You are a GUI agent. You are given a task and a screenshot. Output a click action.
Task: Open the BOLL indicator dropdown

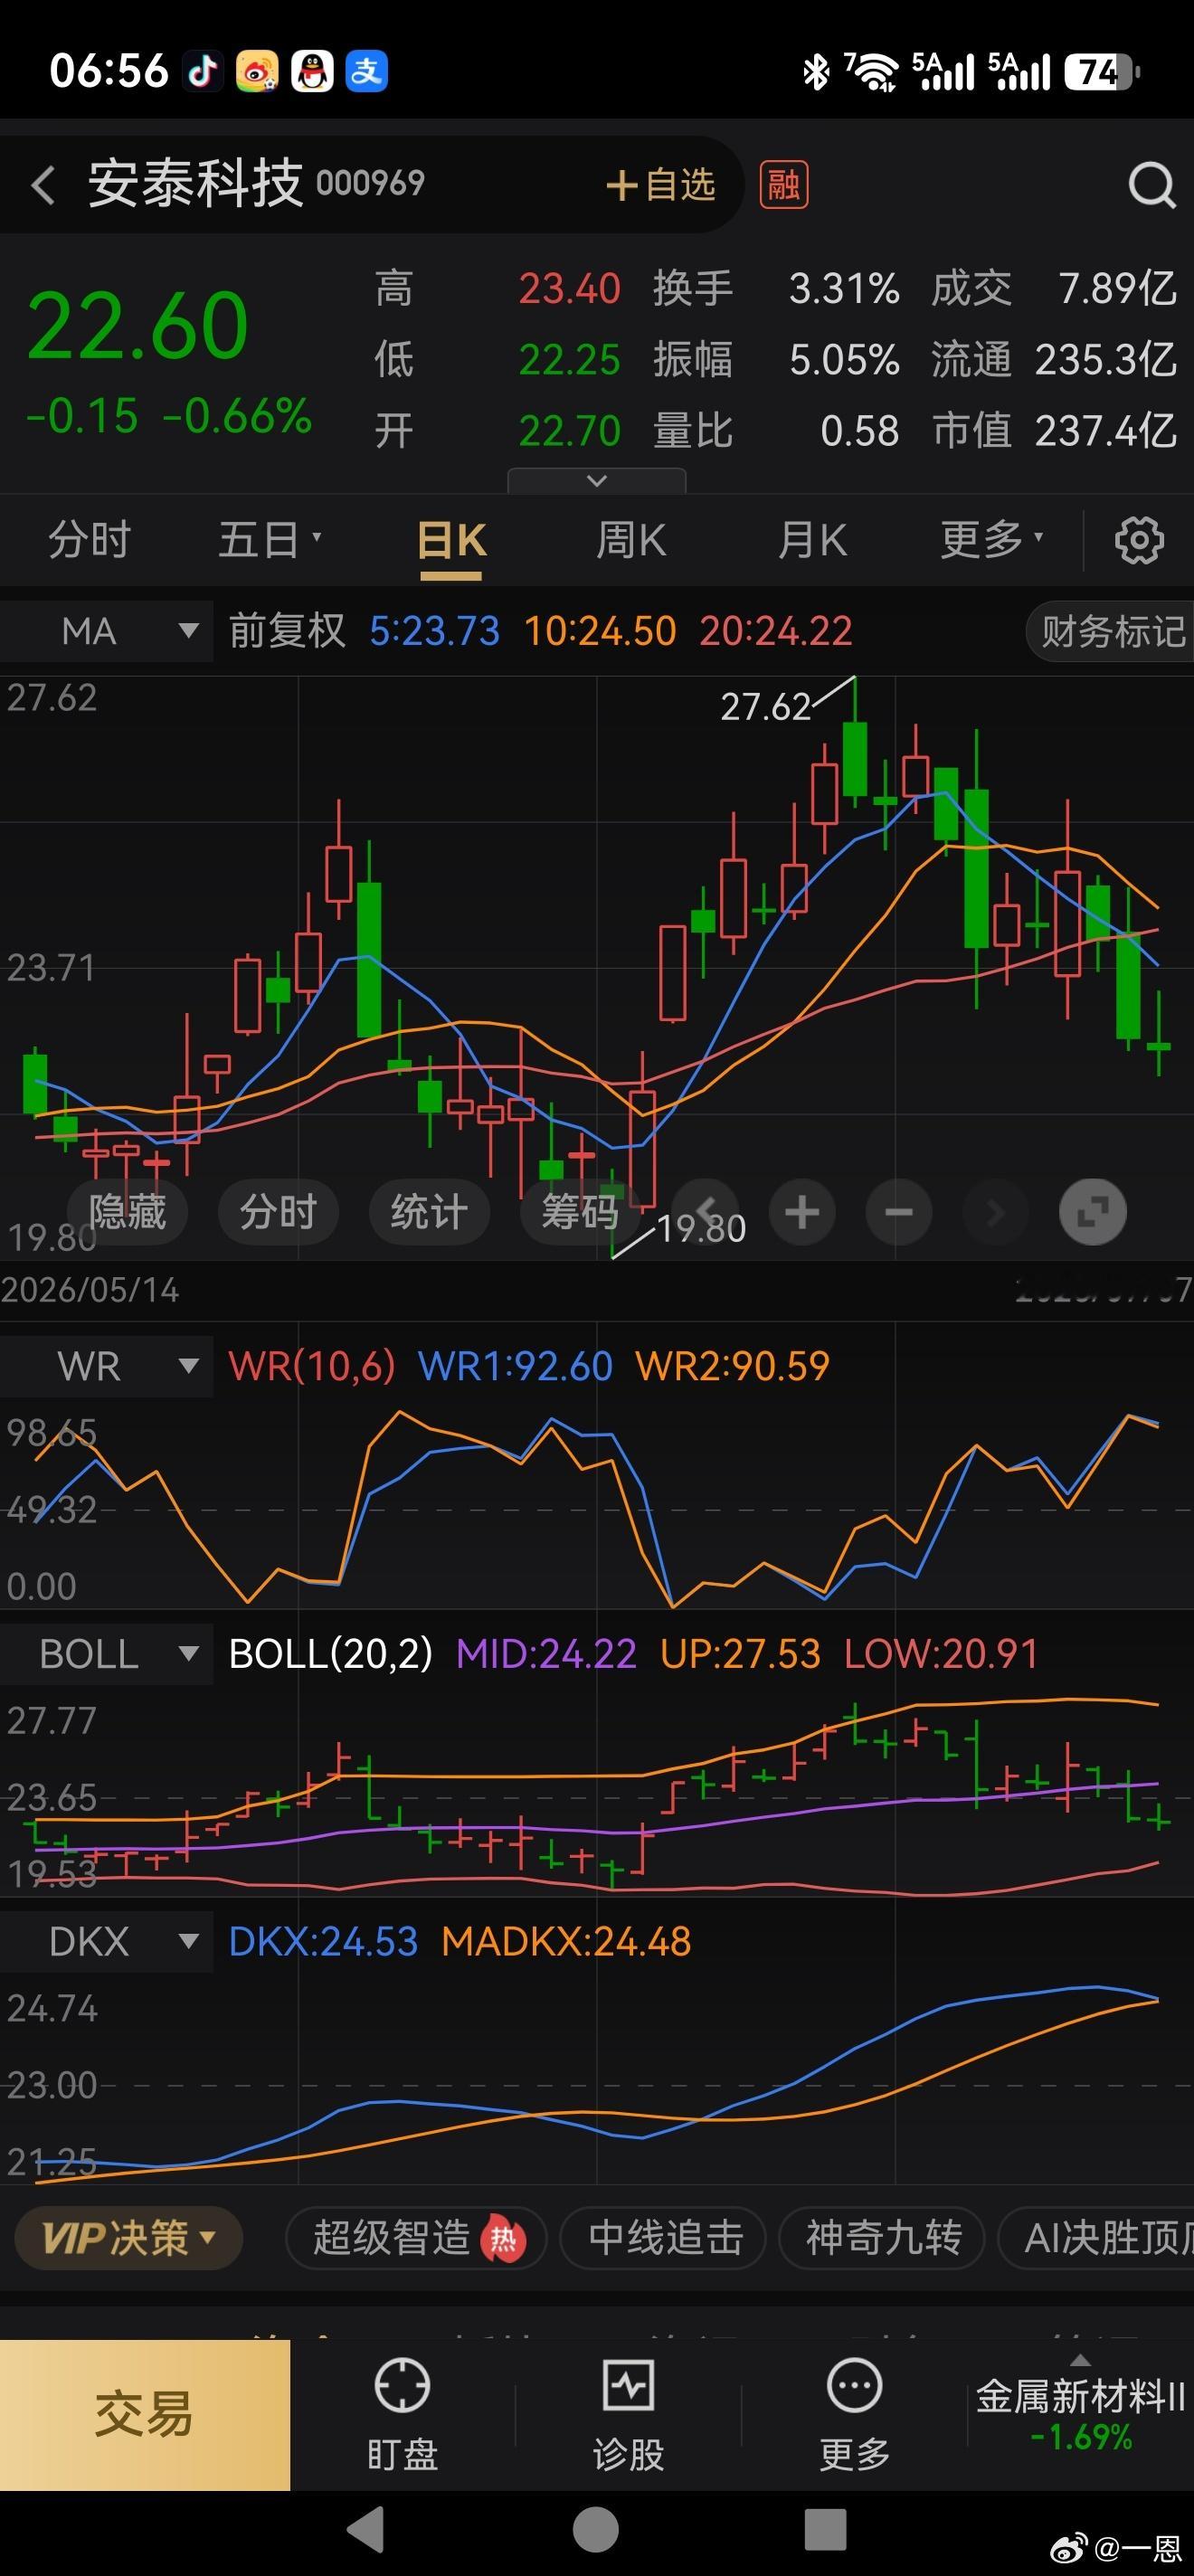point(107,1654)
